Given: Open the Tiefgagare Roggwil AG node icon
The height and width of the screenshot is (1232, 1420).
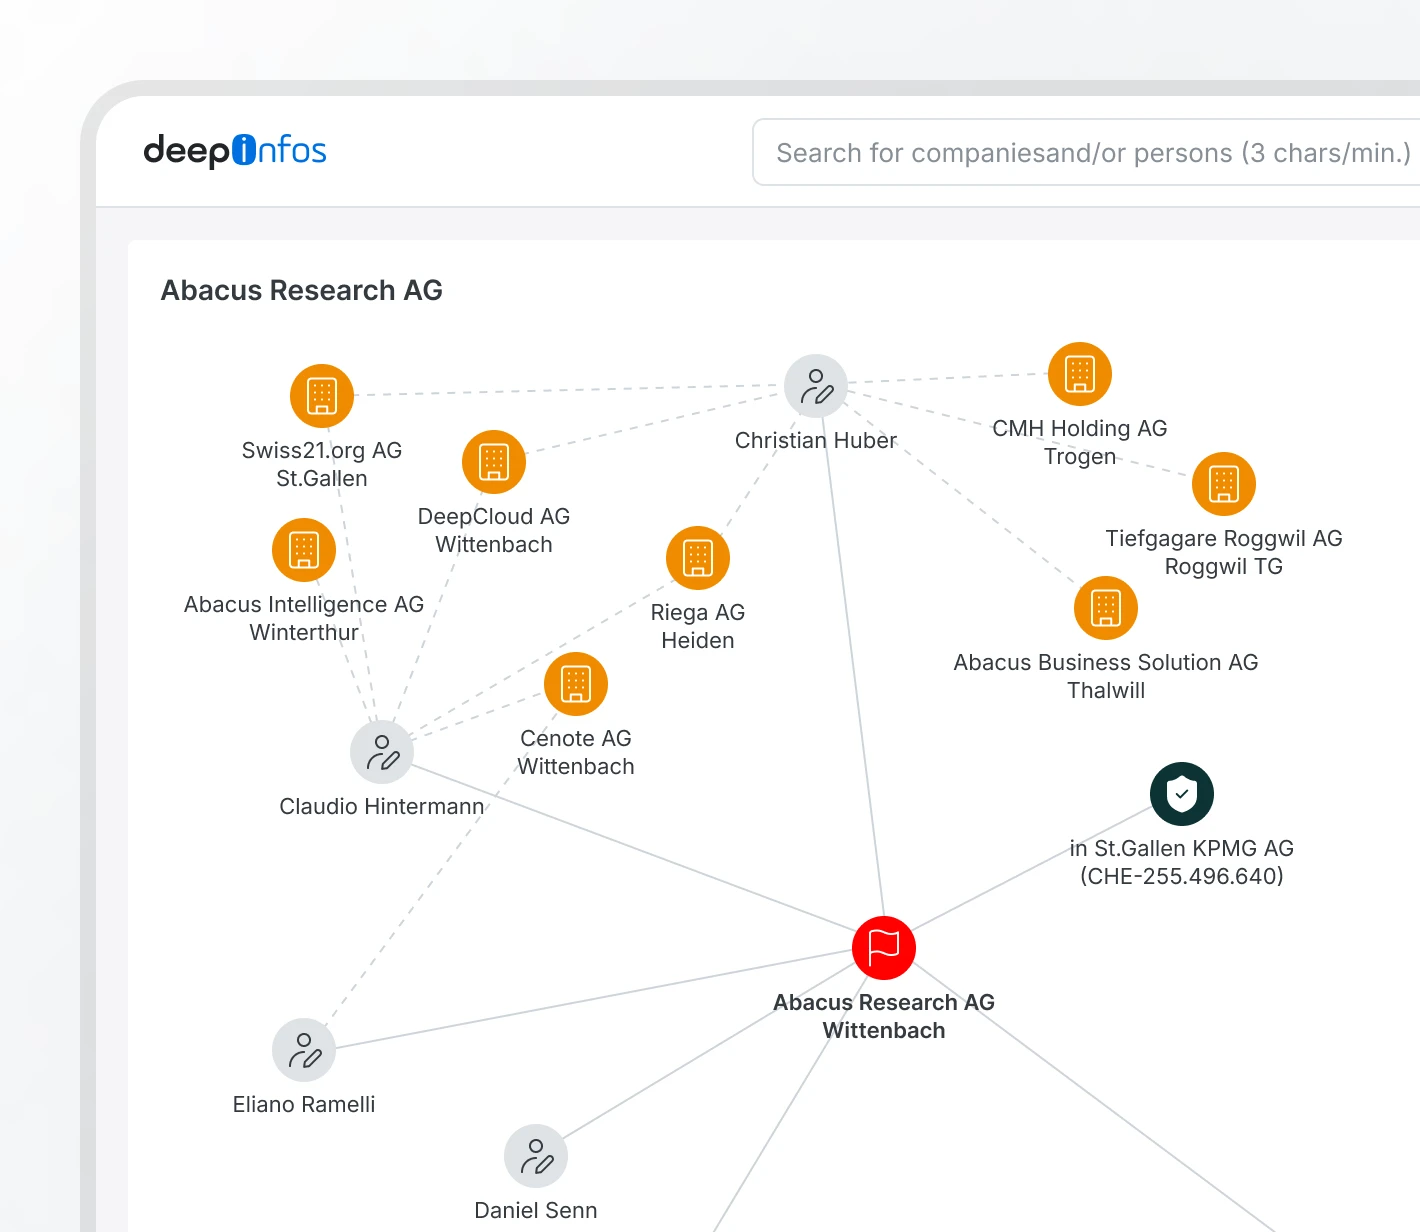Looking at the screenshot, I should (1224, 484).
